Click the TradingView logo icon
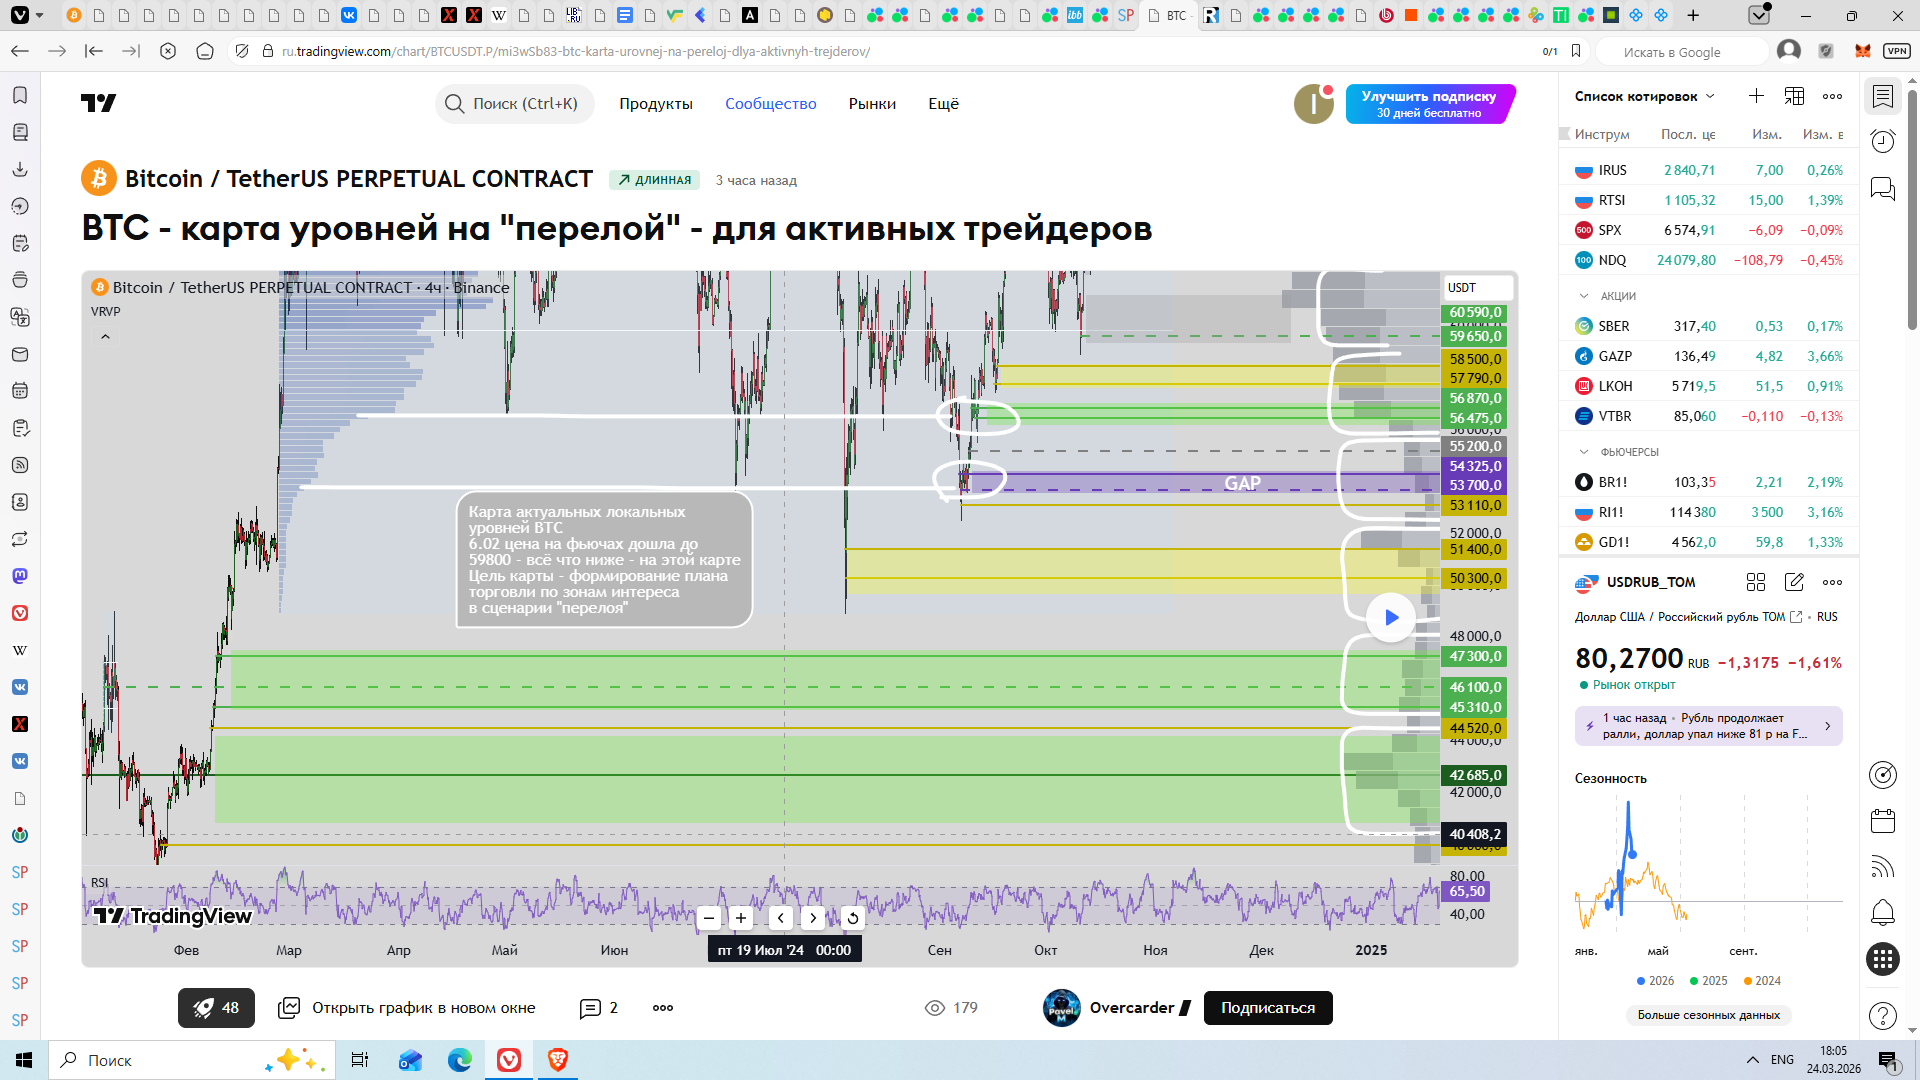This screenshot has width=1920, height=1080. tap(98, 103)
